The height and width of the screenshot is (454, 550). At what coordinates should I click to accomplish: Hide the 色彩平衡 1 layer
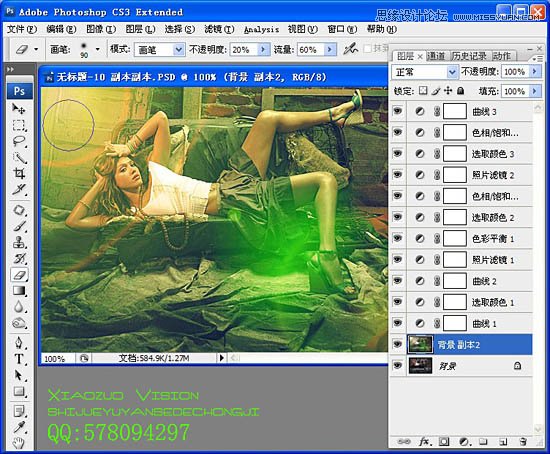[397, 238]
